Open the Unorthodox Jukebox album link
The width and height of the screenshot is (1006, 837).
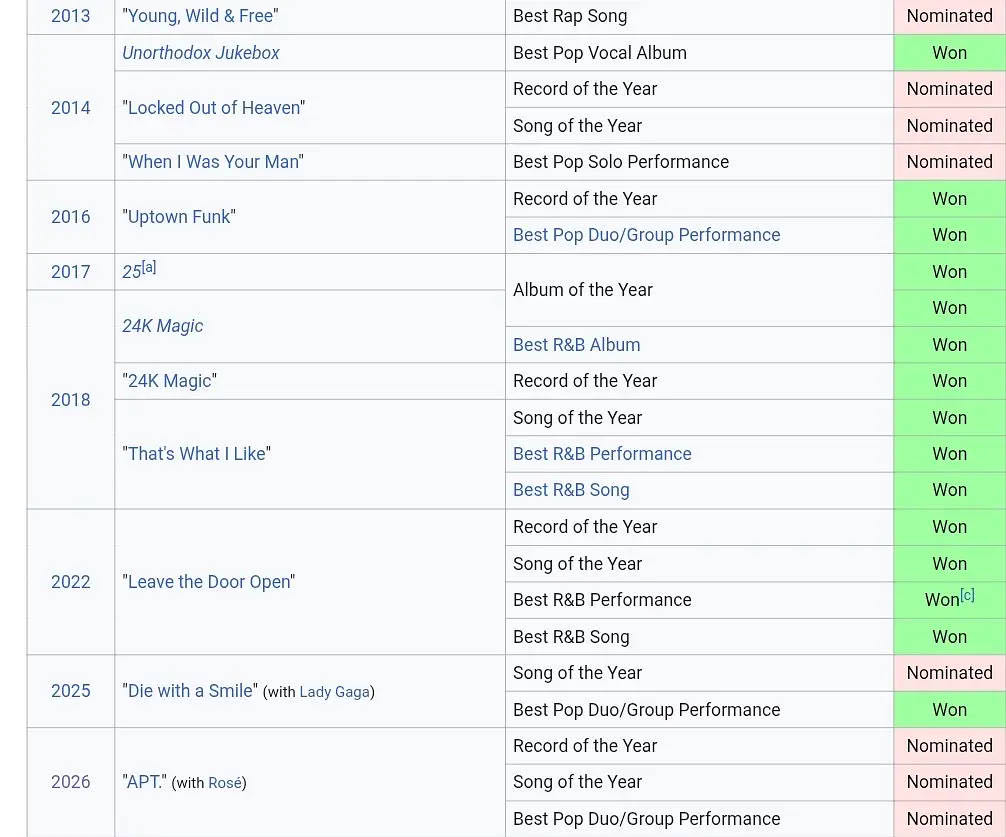pyautogui.click(x=201, y=53)
